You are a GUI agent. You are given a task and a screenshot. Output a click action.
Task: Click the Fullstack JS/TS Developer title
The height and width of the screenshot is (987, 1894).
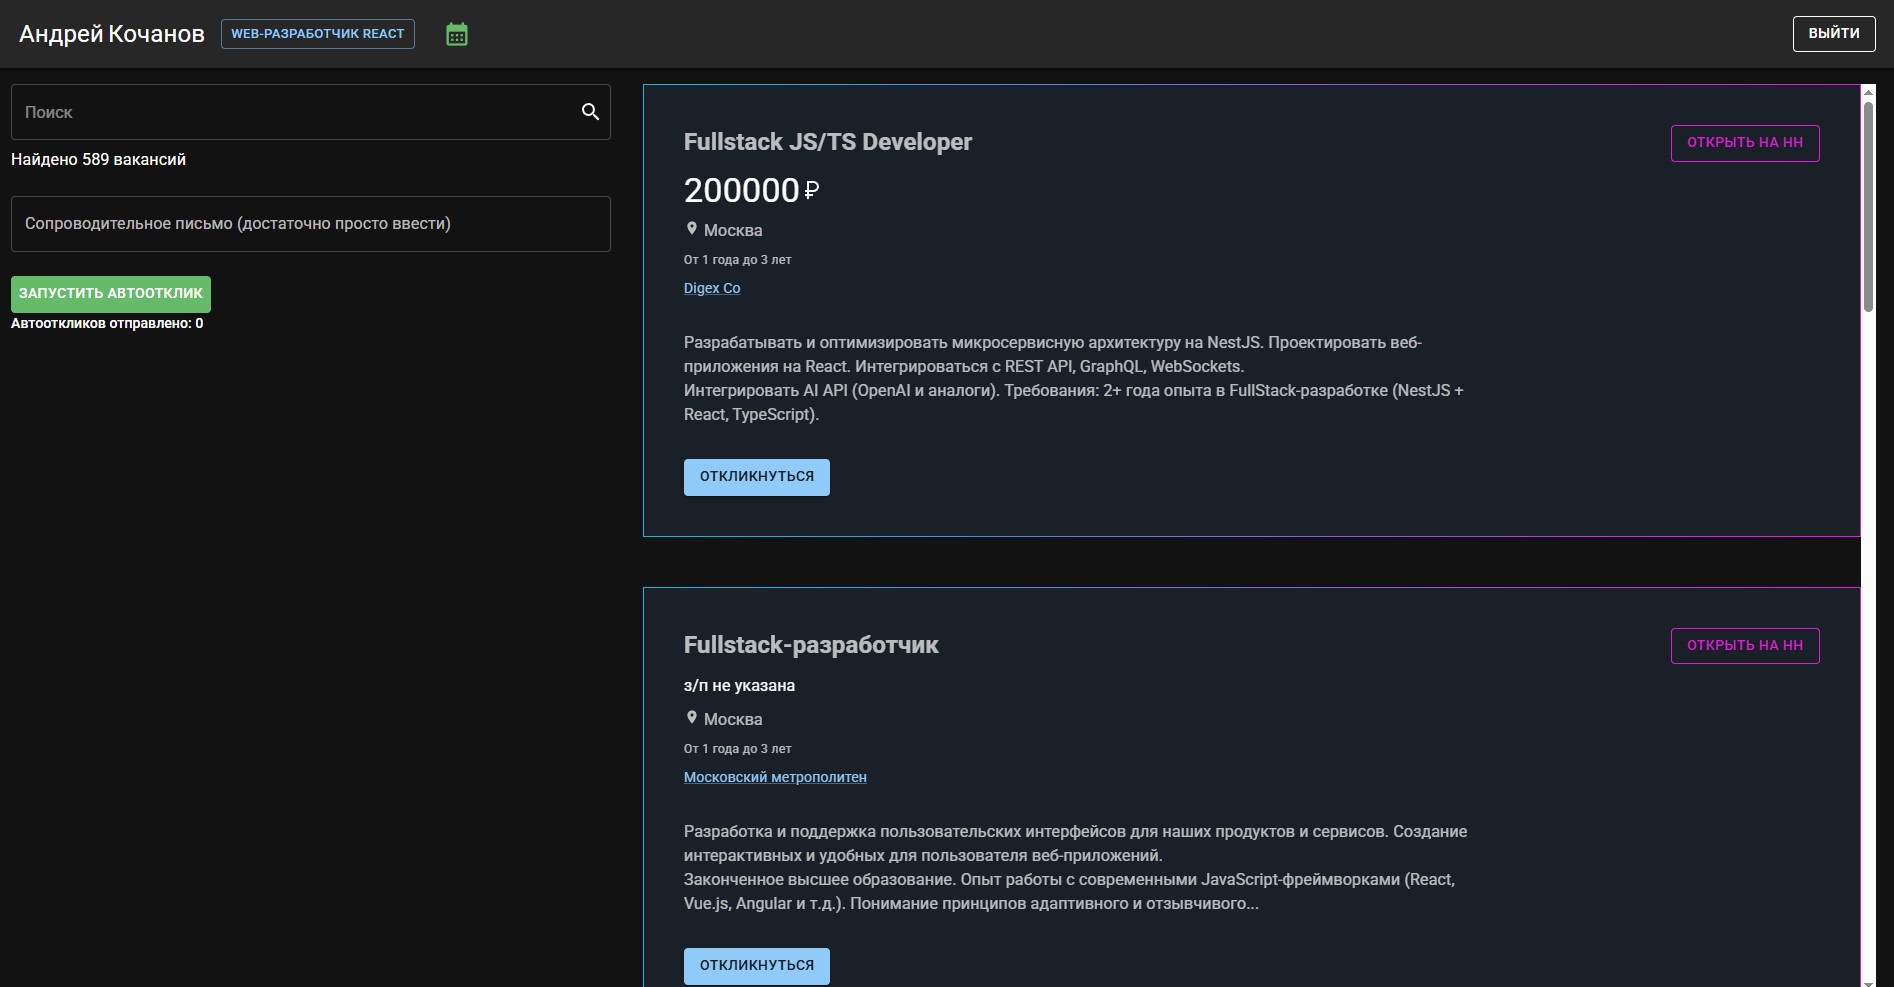point(827,142)
